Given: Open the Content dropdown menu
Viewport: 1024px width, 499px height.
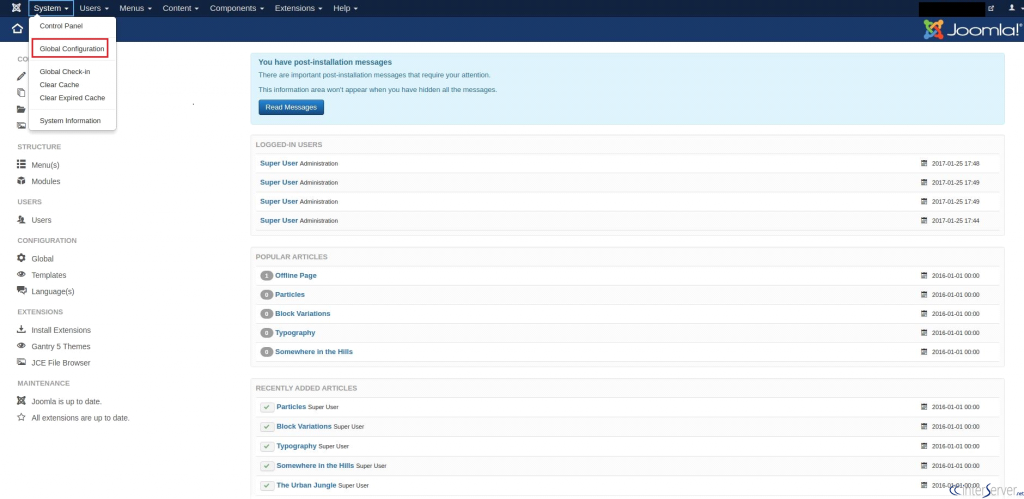Looking at the screenshot, I should tap(181, 8).
